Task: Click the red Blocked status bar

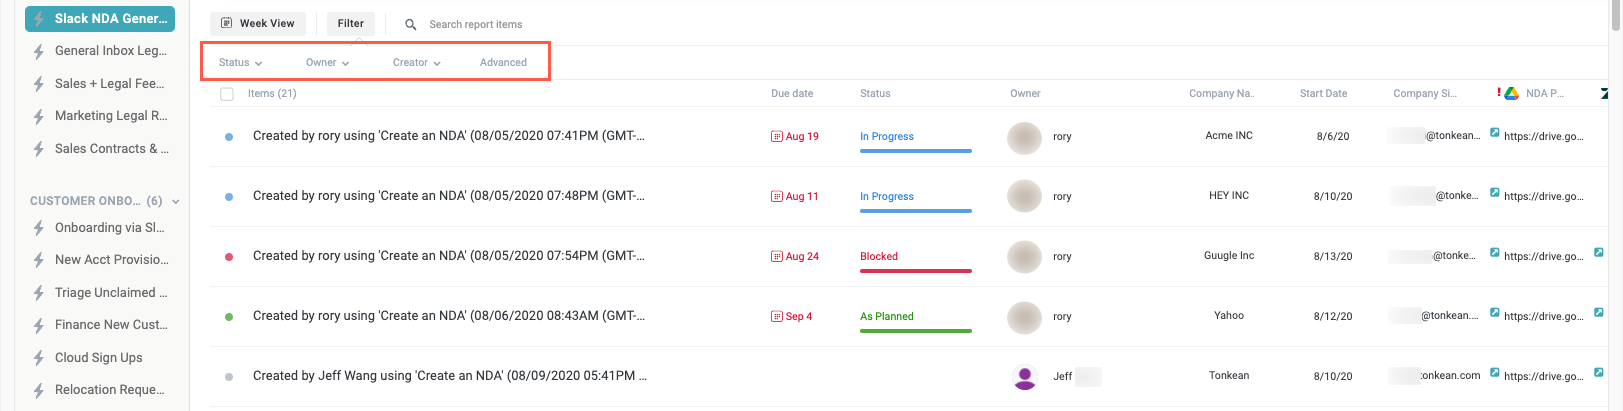Action: 915,270
